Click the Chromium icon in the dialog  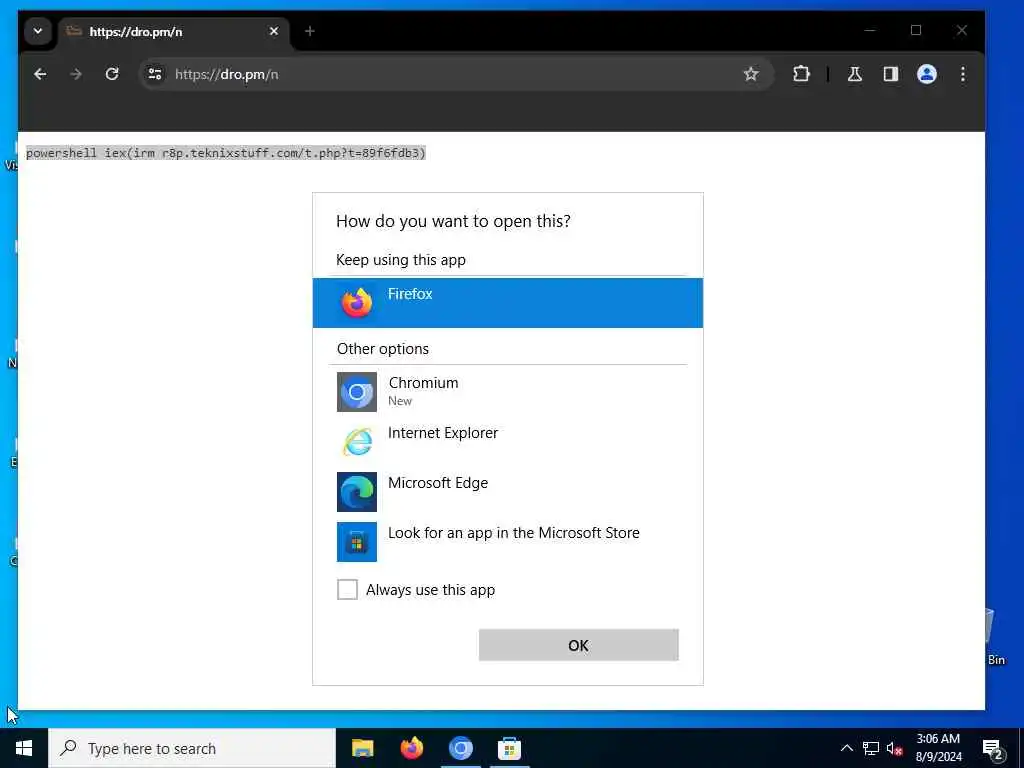coord(357,392)
